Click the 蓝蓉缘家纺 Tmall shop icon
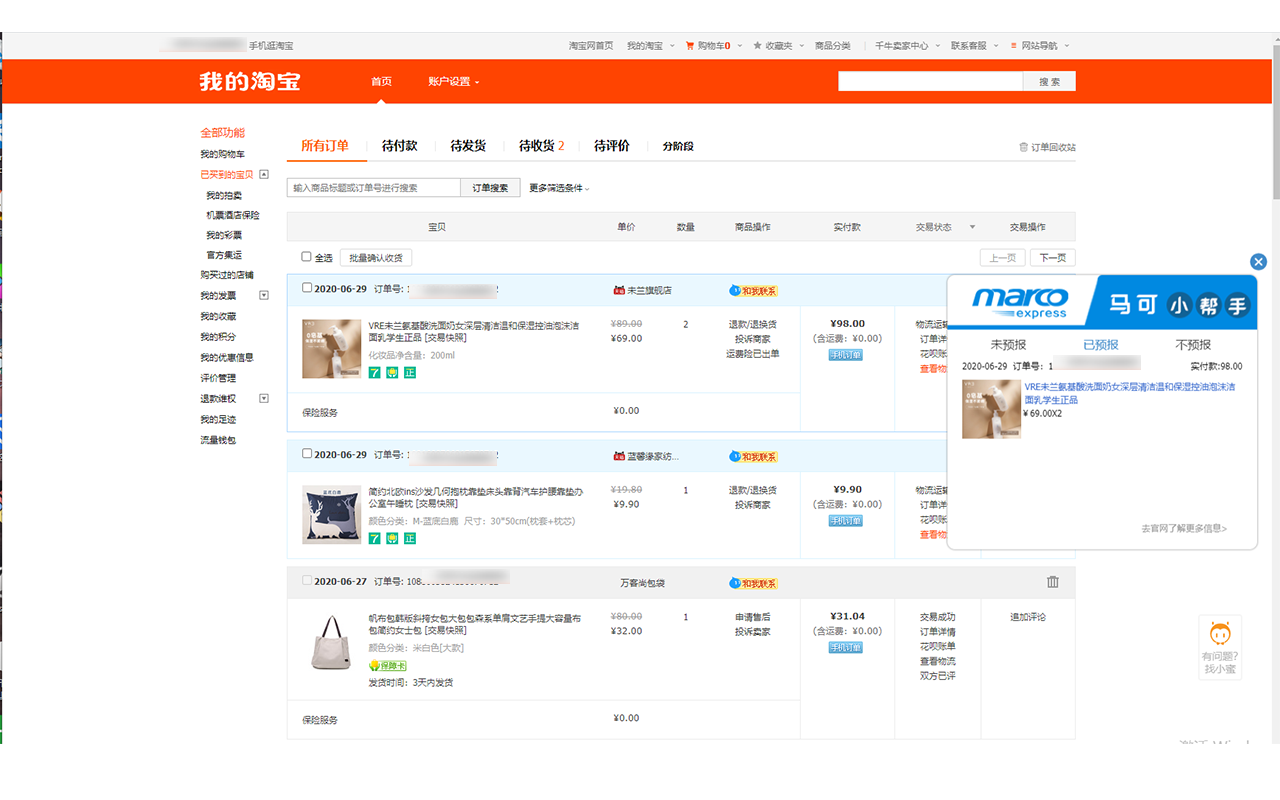Image resolution: width=1280 pixels, height=800 pixels. 619,456
